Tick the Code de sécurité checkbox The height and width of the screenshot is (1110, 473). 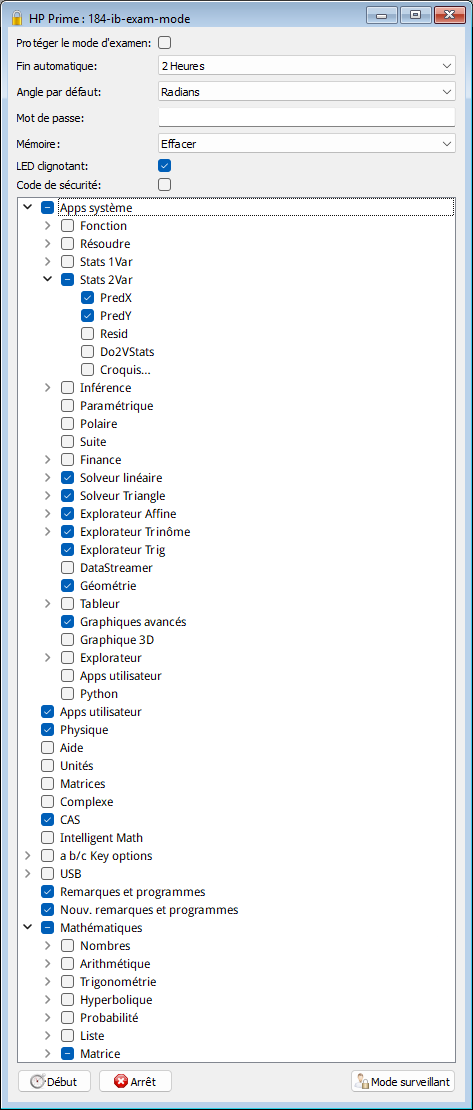164,185
